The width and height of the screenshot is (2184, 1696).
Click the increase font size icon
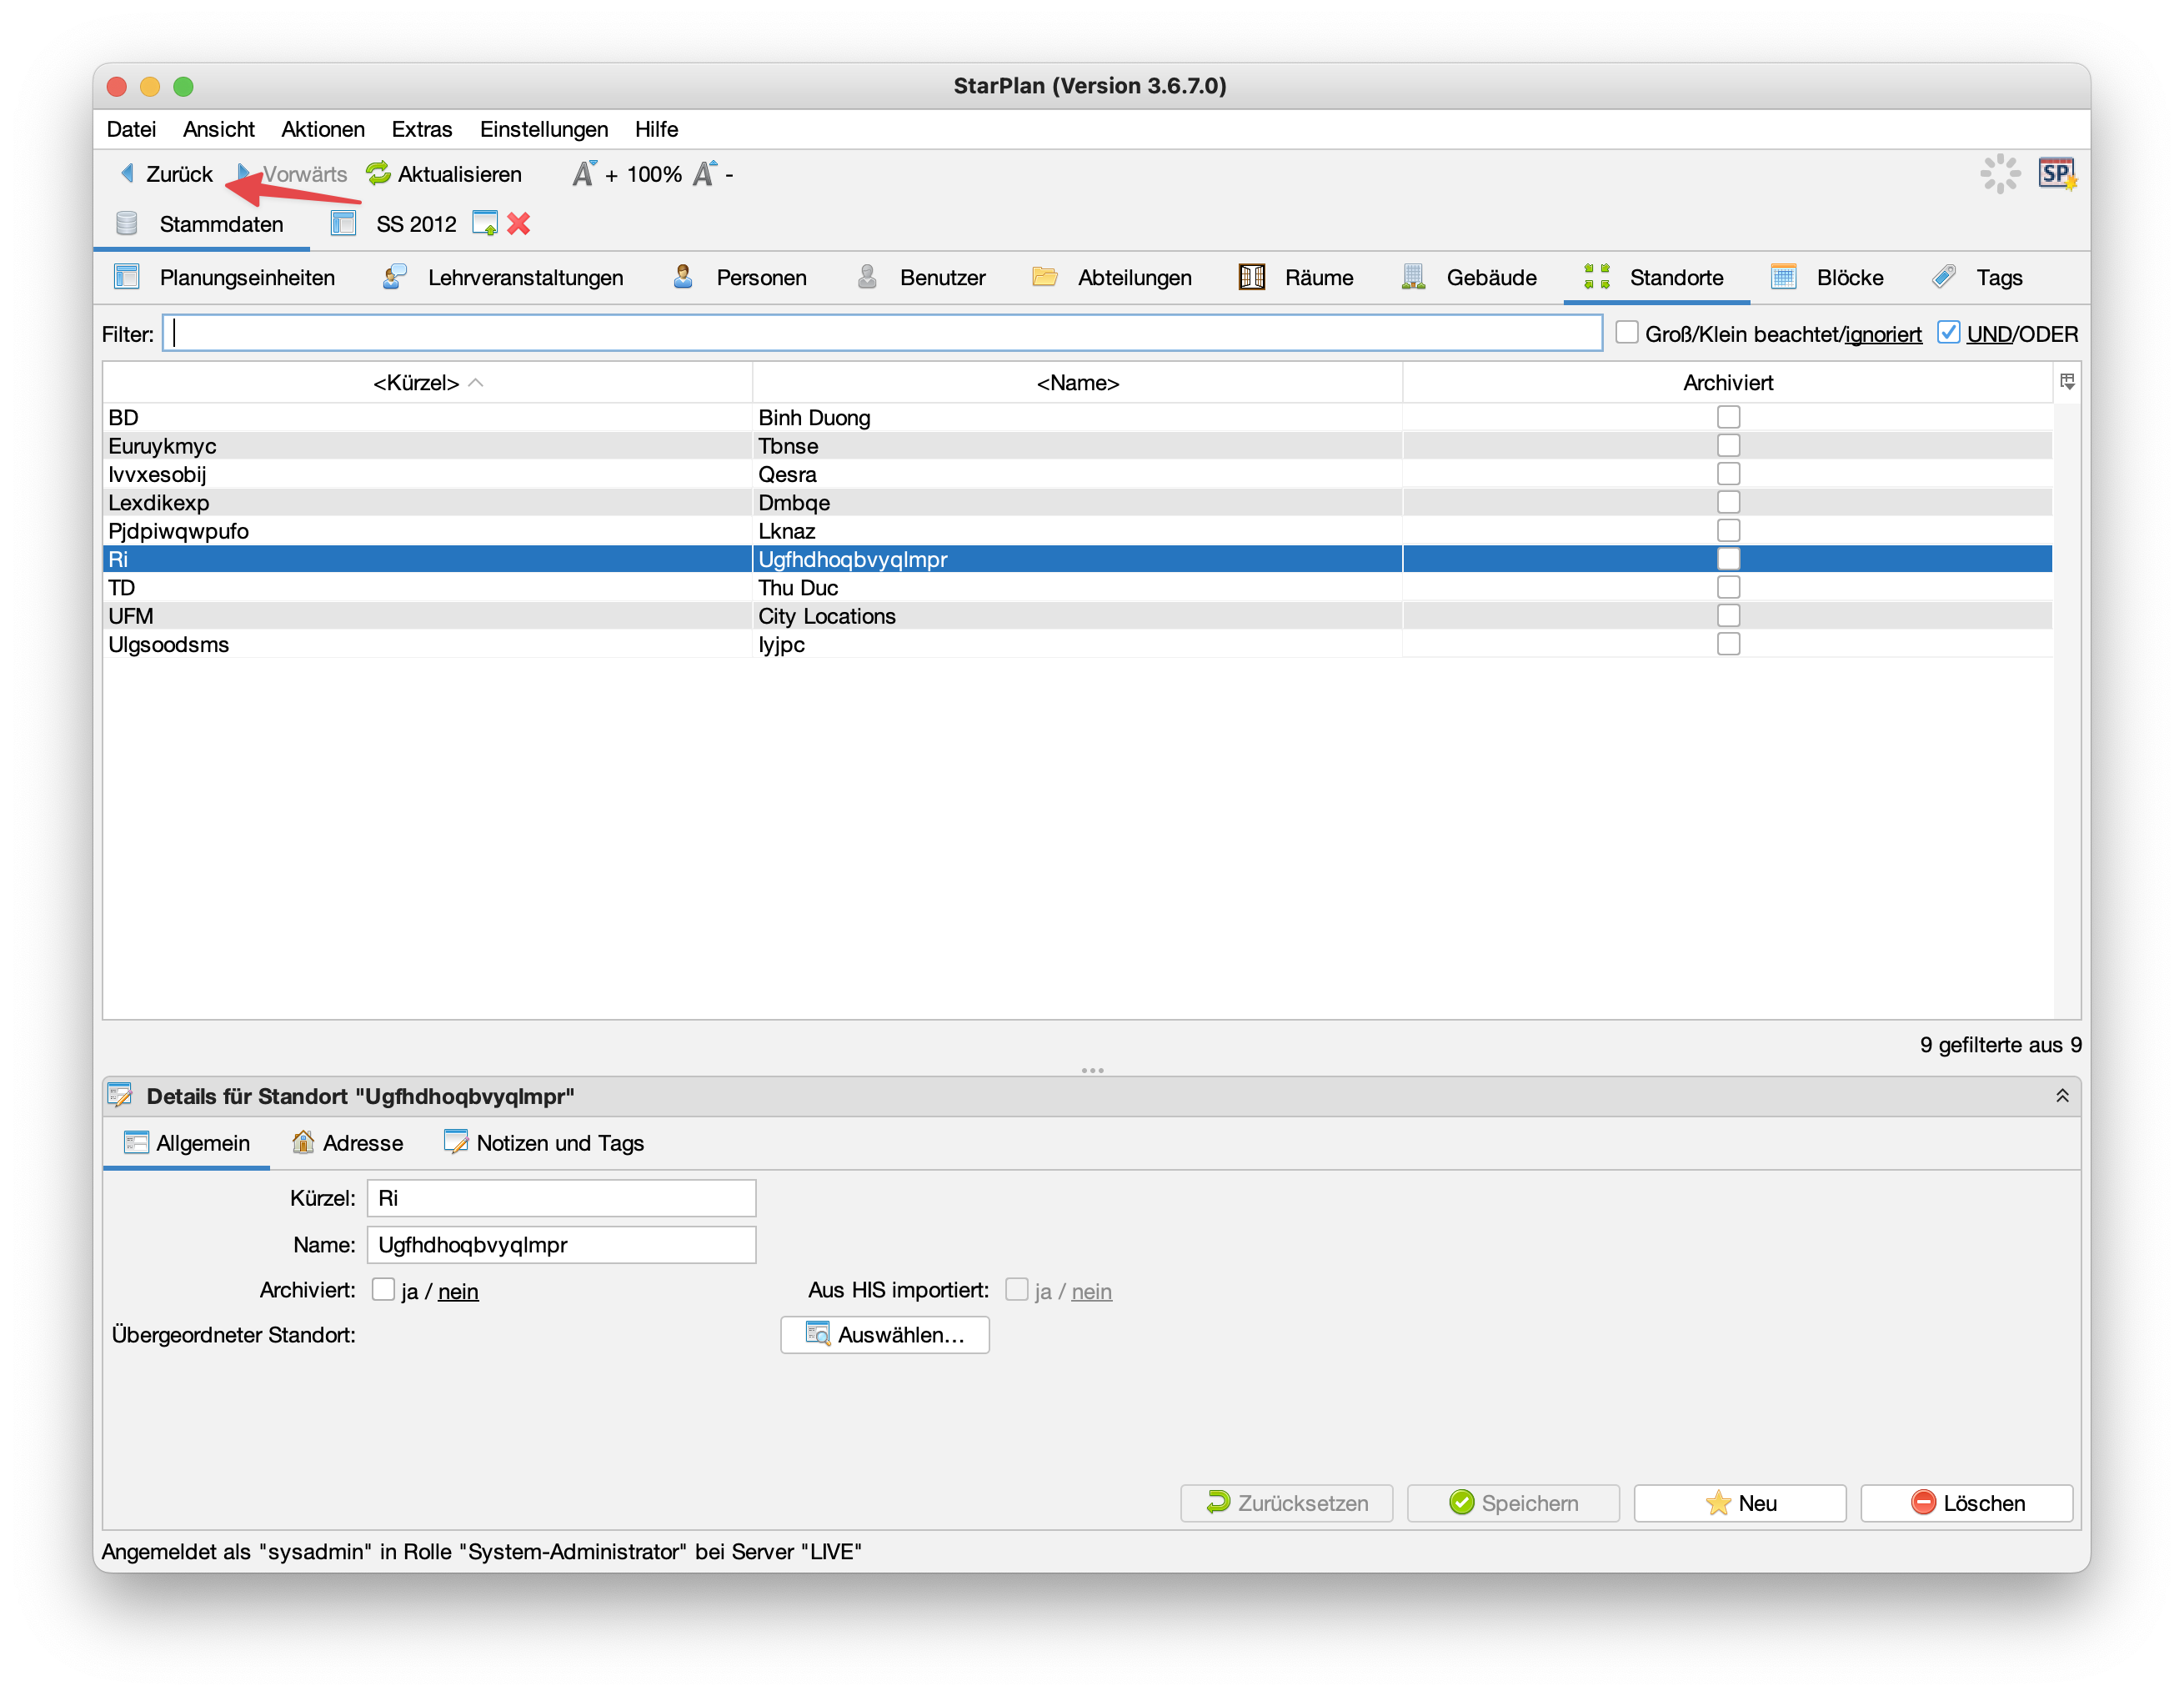click(x=584, y=174)
